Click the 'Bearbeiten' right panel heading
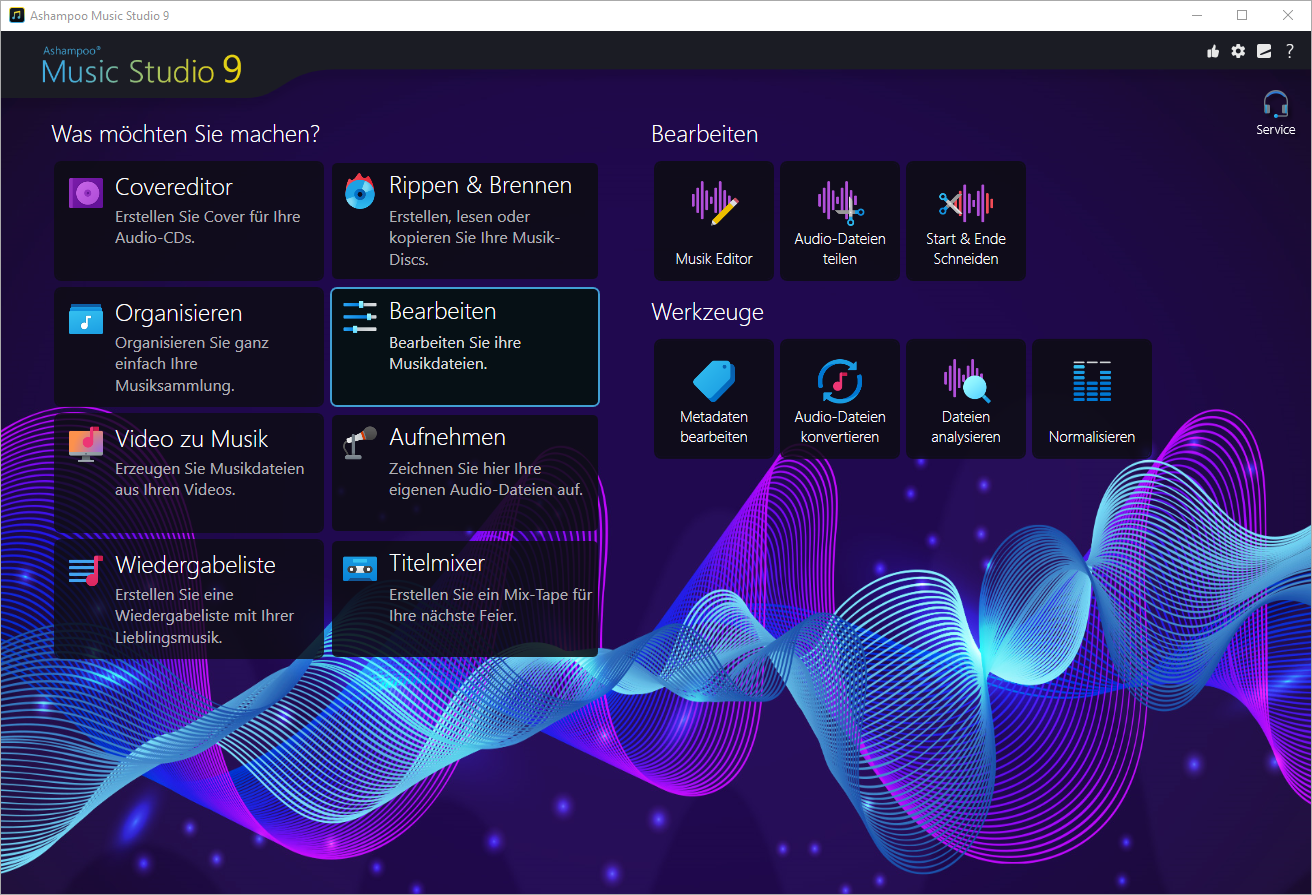Image resolution: width=1312 pixels, height=895 pixels. coord(705,134)
